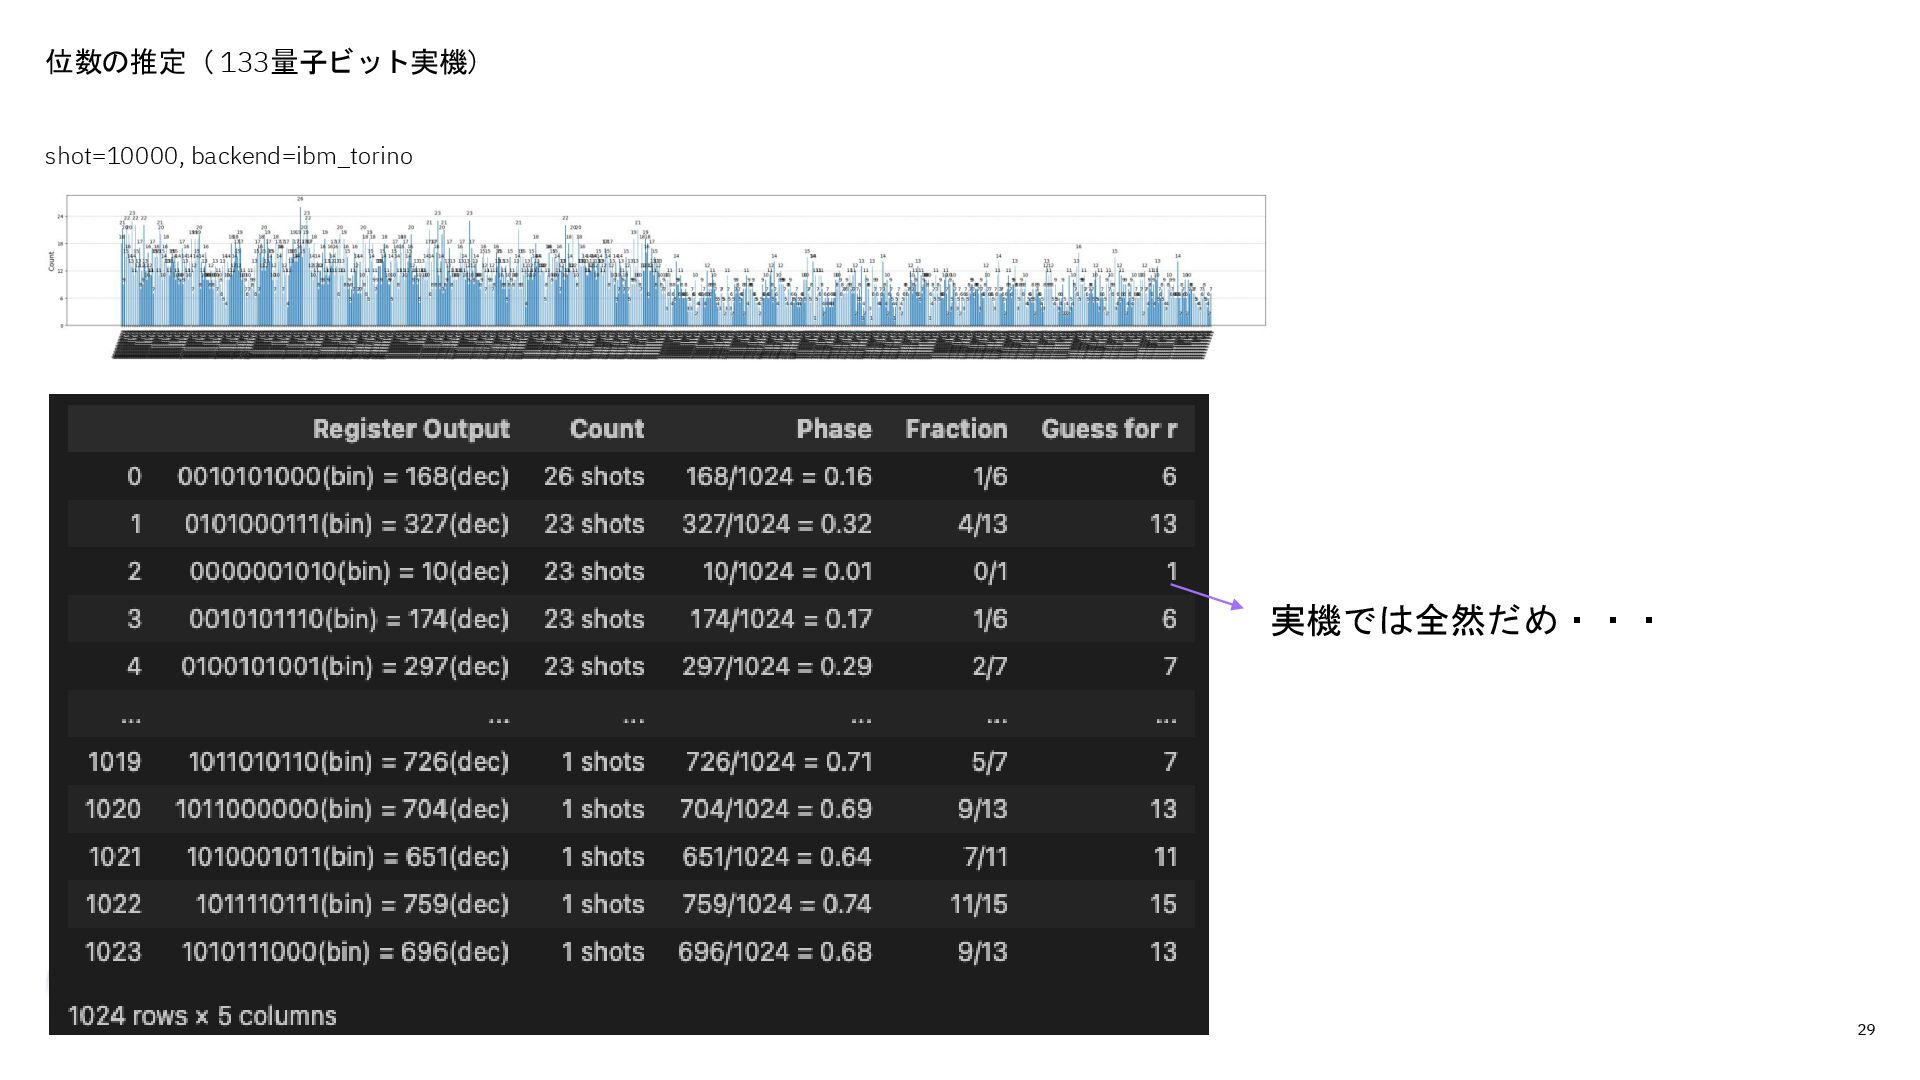1920x1080 pixels.
Task: Click the 11/15 fraction cell
Action: point(978,904)
